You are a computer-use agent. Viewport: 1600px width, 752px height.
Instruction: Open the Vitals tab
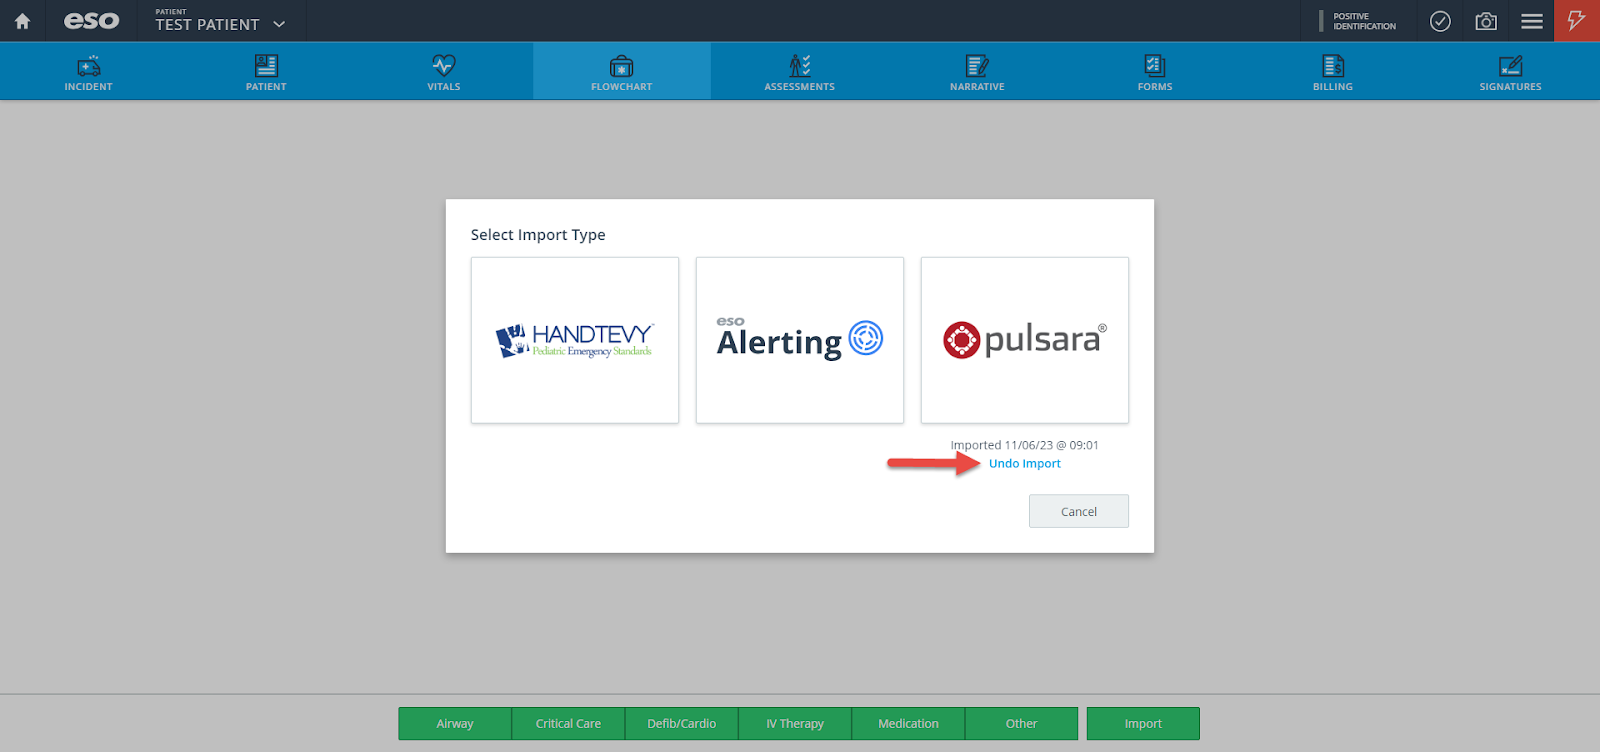coord(444,71)
